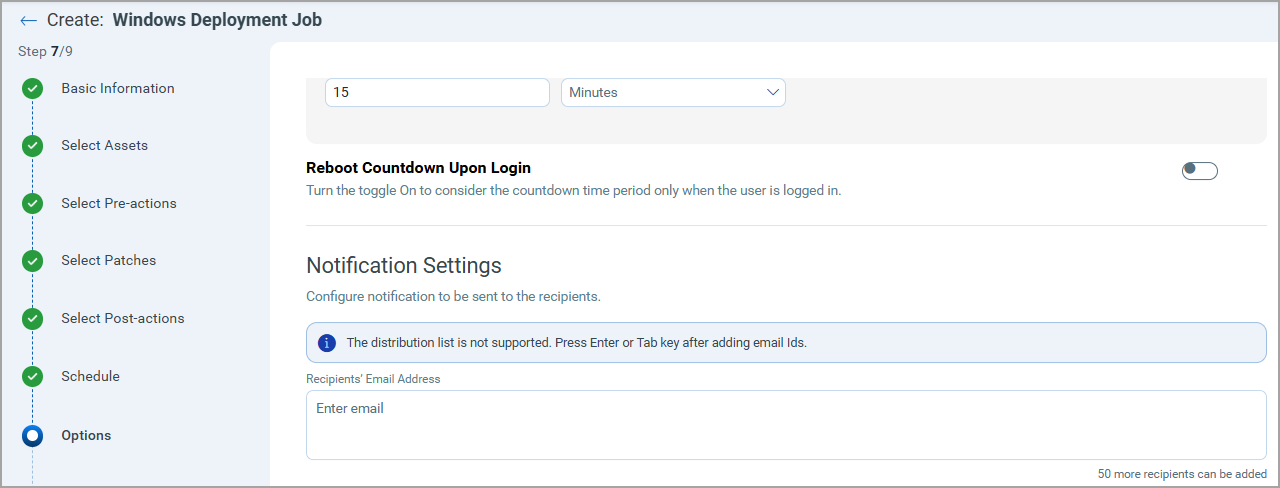
Task: Return to the Schedule step
Action: (90, 377)
